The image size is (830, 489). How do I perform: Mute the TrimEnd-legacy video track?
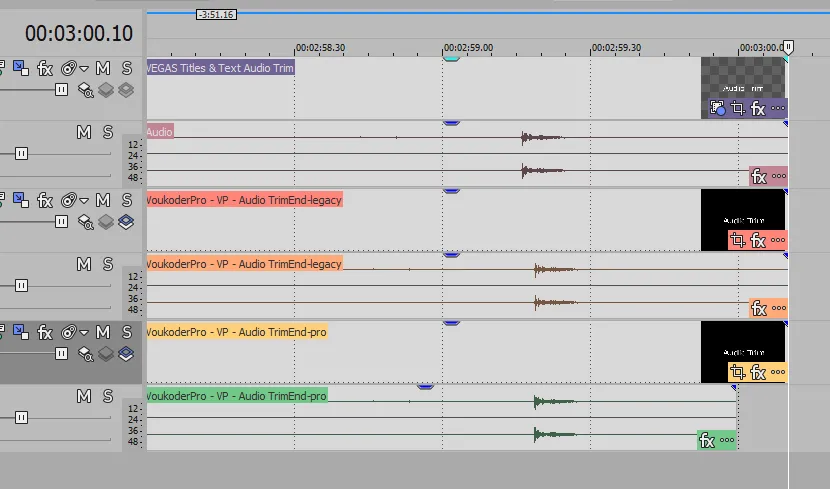pos(103,200)
